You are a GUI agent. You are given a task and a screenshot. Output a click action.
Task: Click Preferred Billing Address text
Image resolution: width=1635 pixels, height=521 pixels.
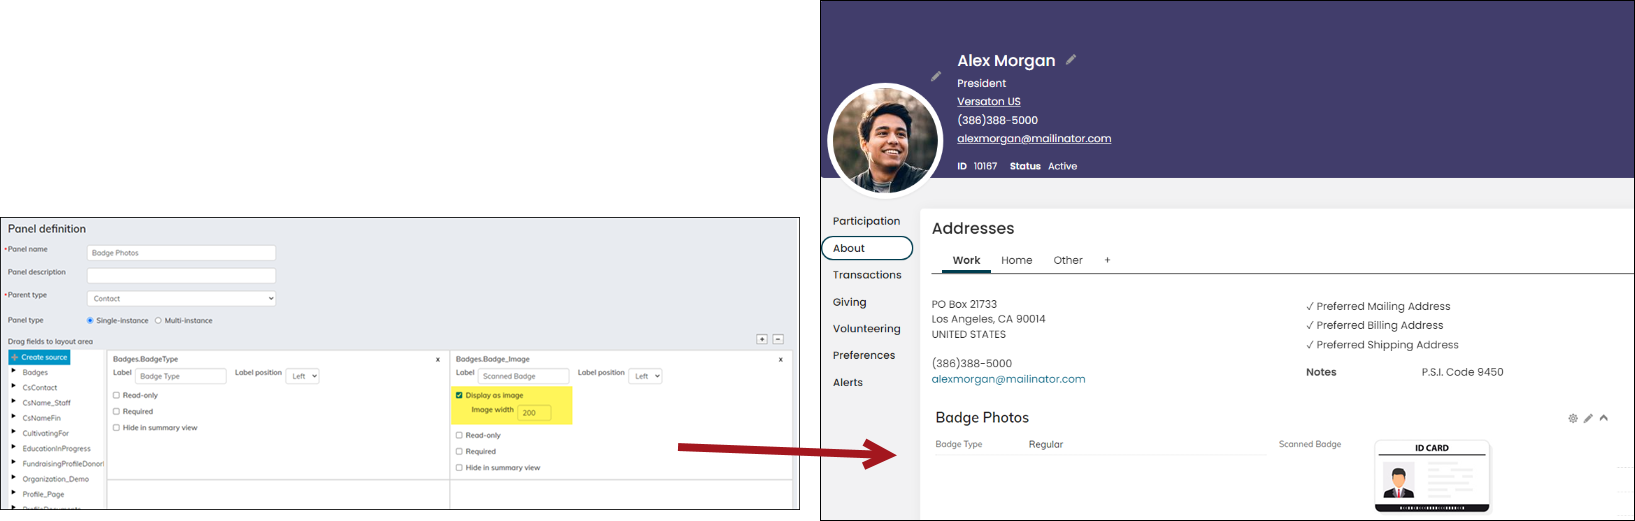(1380, 325)
